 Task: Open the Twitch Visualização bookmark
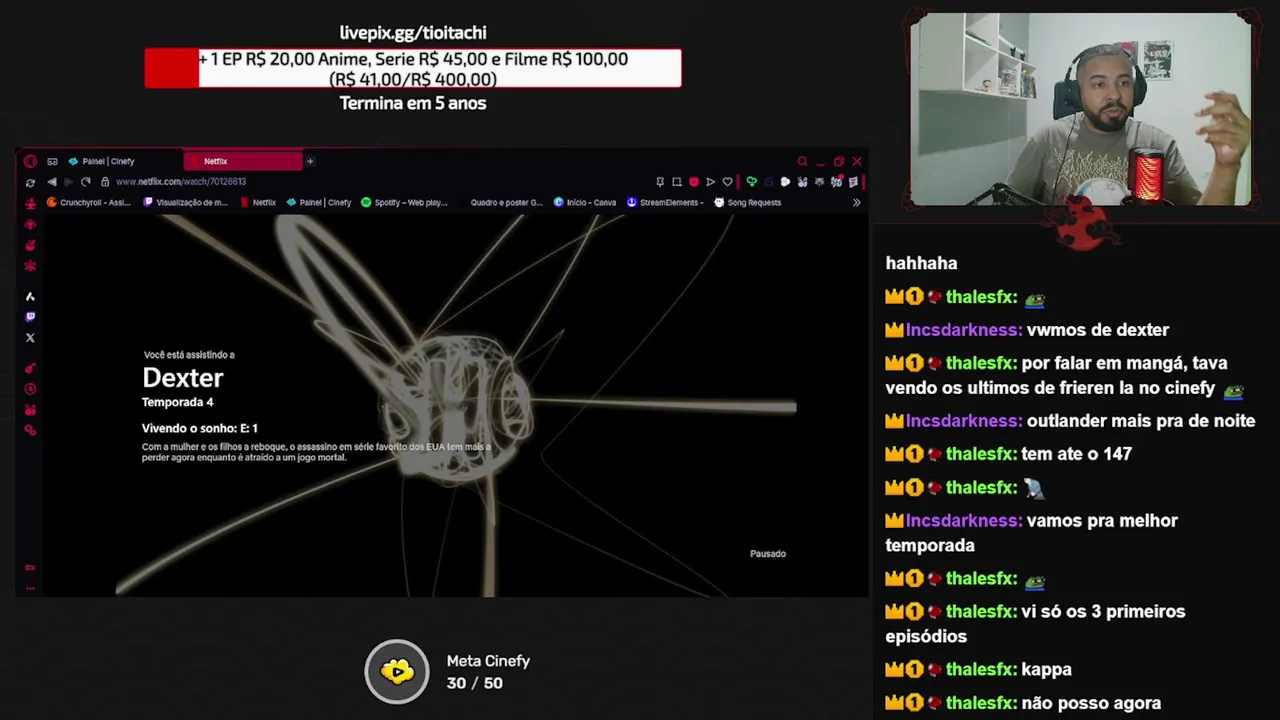(186, 202)
